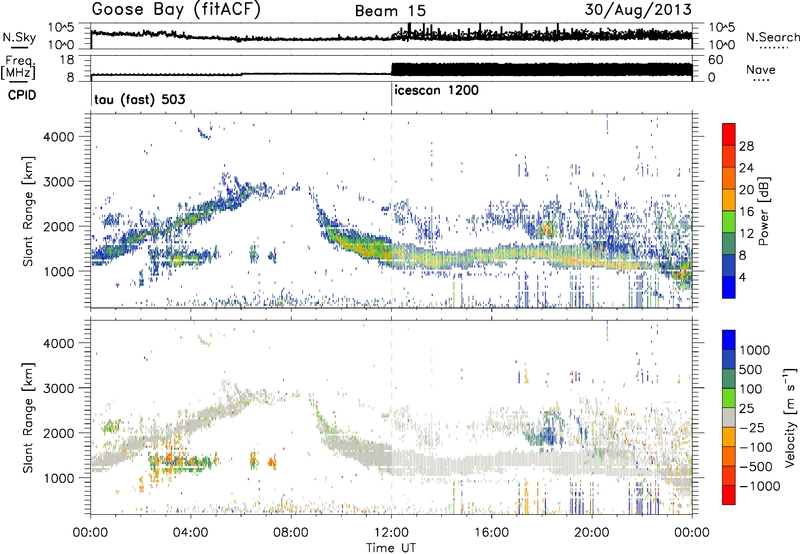Select the 12:00 time tick label
Viewport: 800px width, 554px height.
pos(391,533)
